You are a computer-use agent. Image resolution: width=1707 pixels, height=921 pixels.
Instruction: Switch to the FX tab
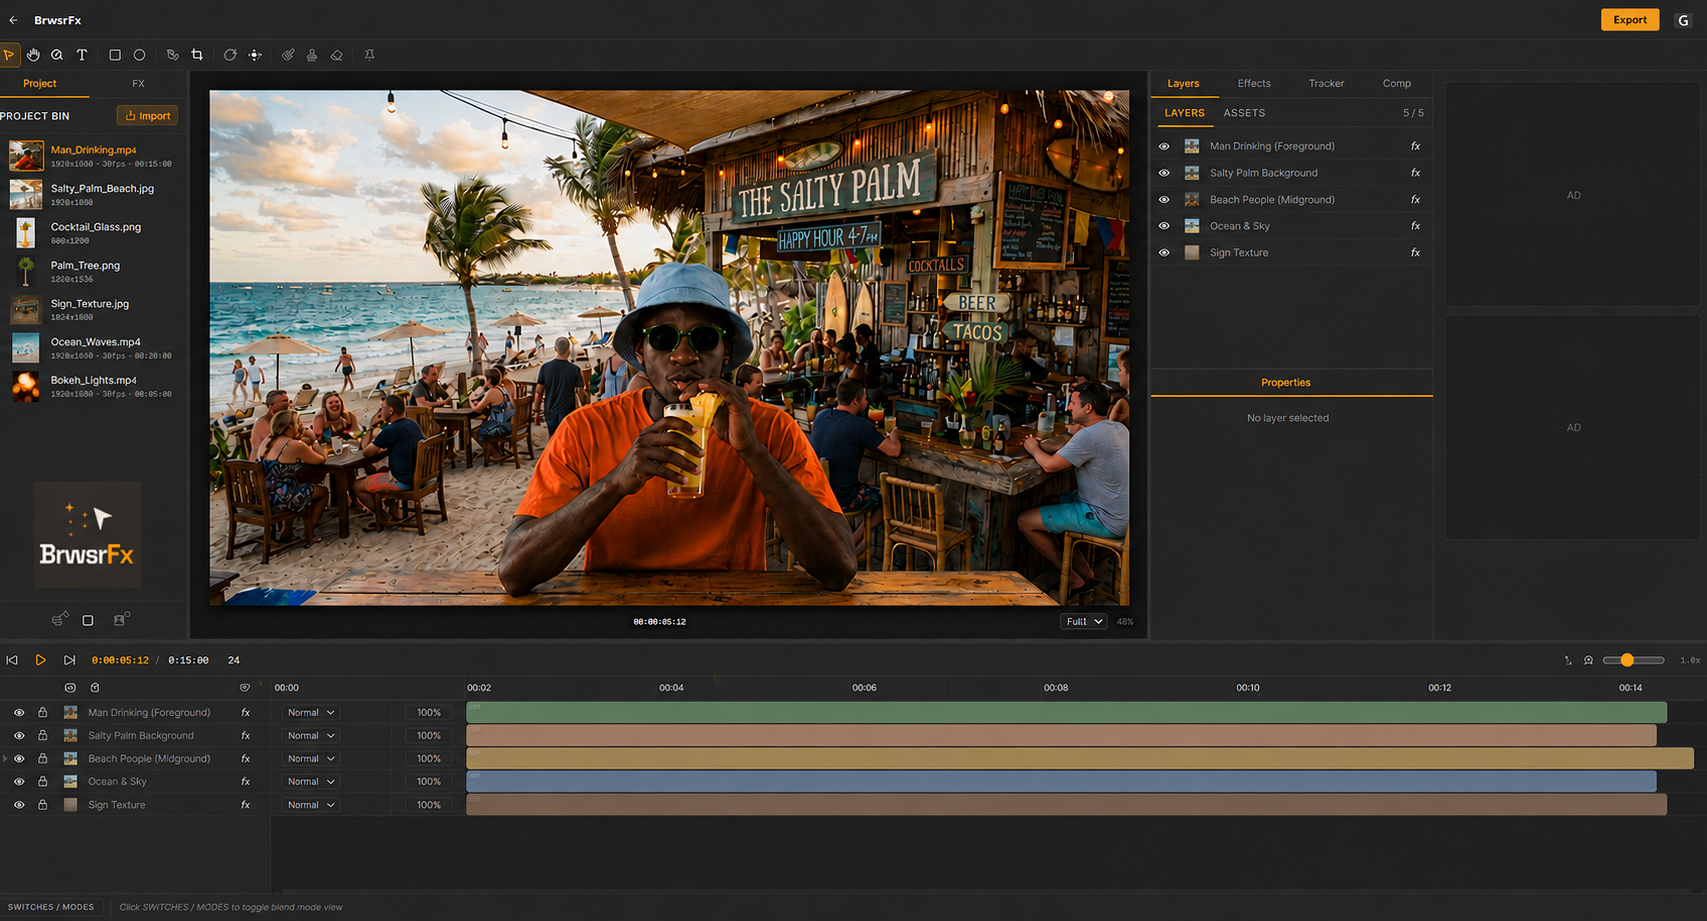138,84
